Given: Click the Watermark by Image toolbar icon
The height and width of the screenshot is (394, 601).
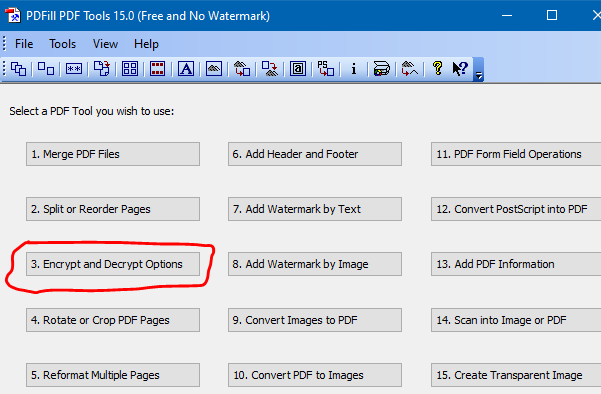Looking at the screenshot, I should click(214, 69).
